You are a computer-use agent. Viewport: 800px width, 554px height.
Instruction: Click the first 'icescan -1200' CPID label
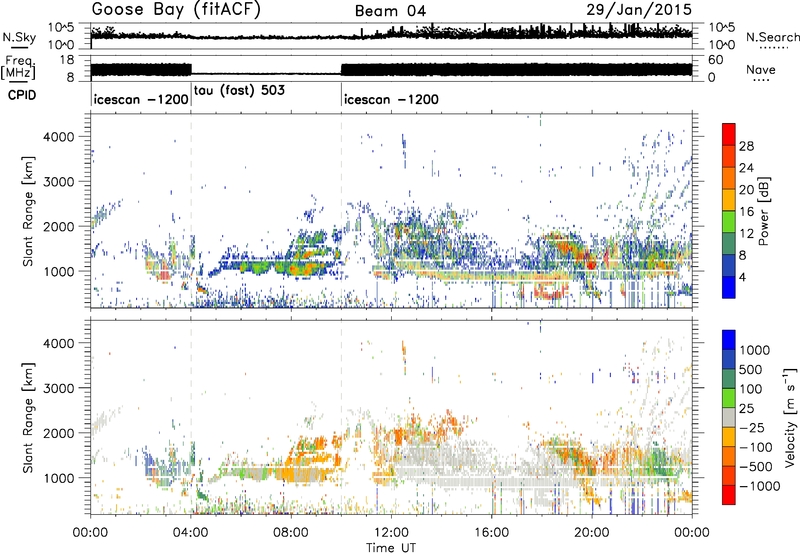(141, 99)
